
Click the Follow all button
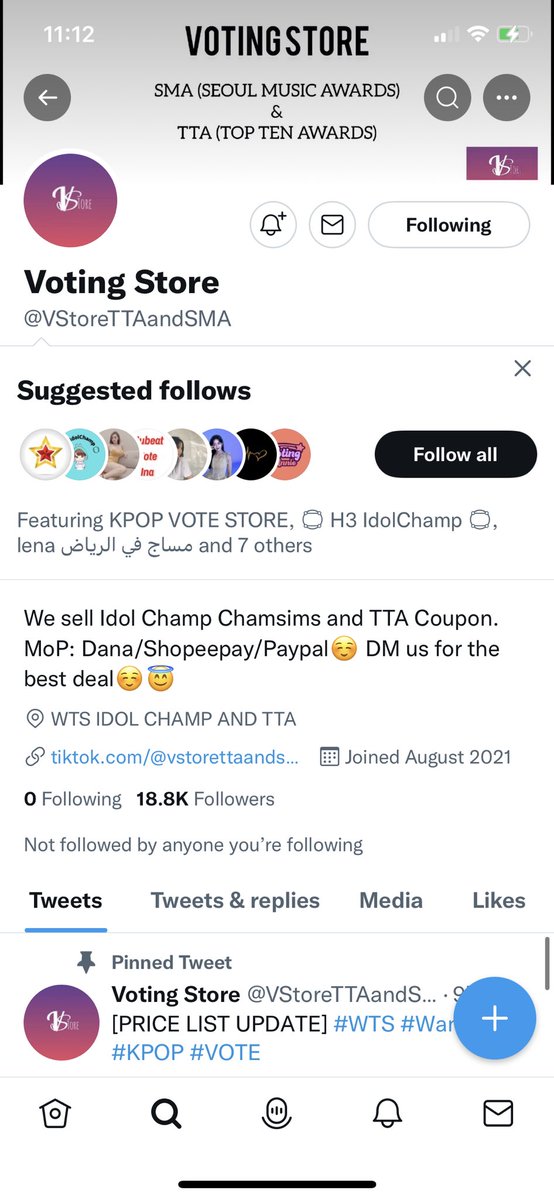455,454
